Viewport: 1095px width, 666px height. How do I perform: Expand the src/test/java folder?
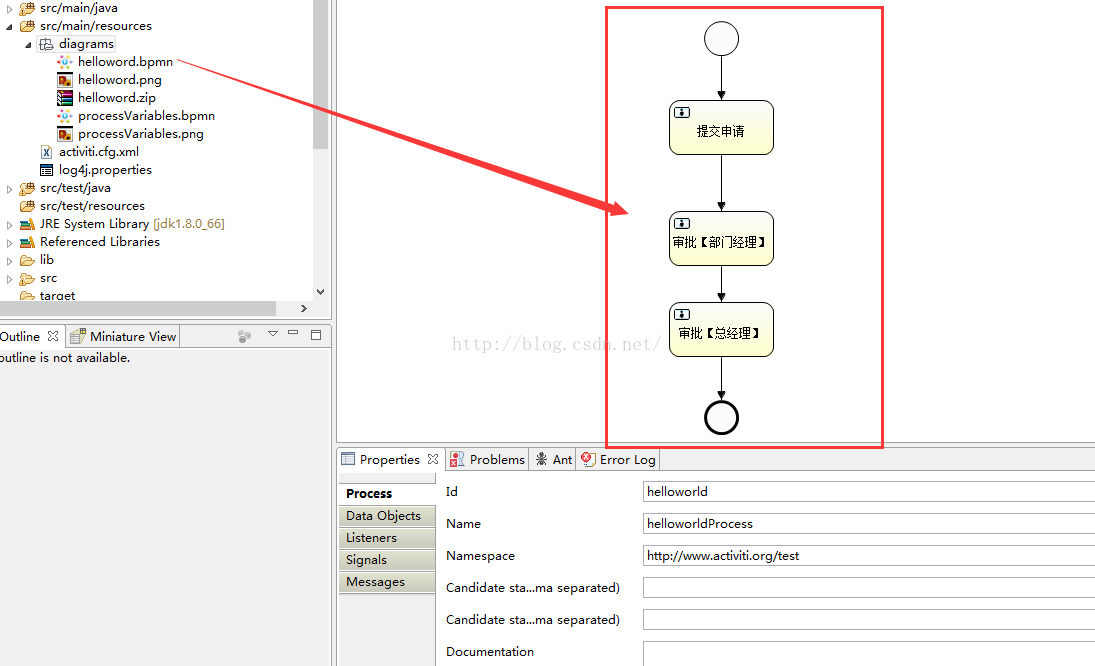tap(9, 188)
